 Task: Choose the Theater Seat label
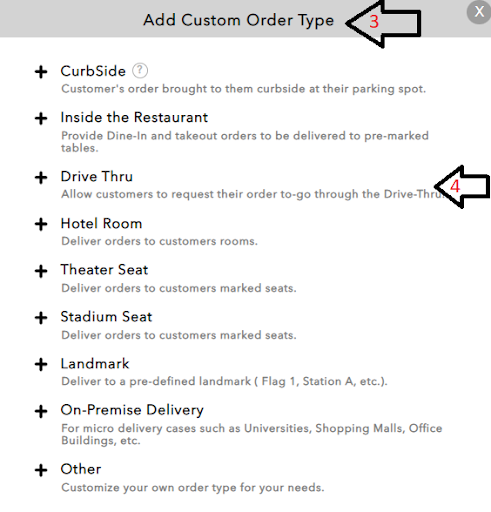(104, 270)
